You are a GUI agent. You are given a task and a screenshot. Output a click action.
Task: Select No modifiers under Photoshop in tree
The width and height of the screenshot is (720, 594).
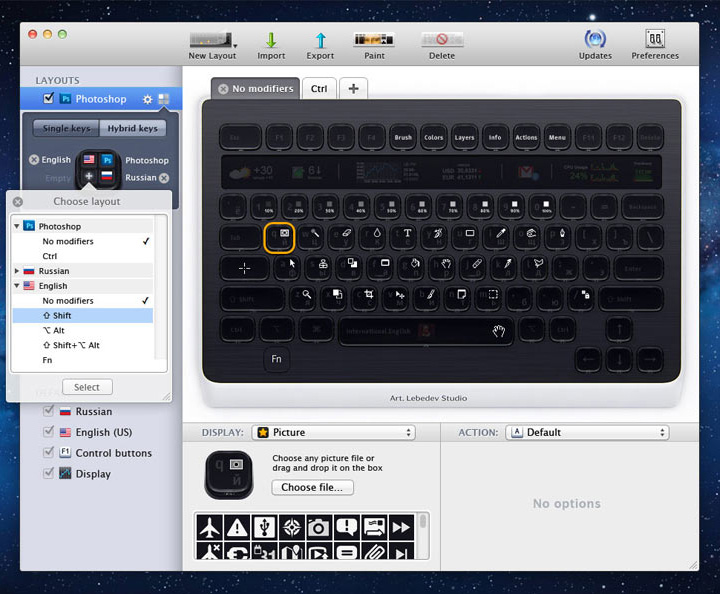tap(83, 241)
